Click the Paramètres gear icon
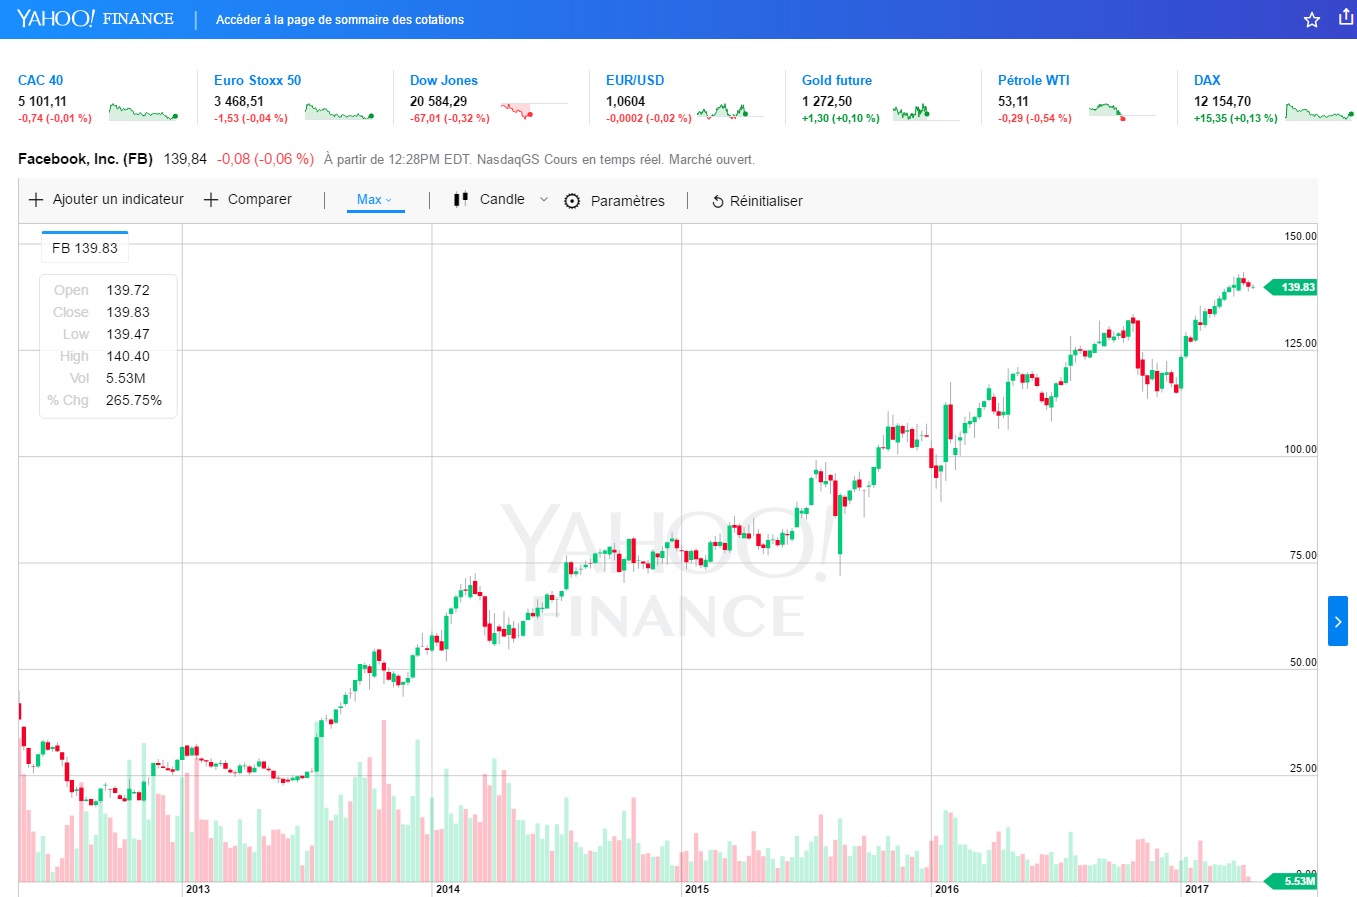1357x897 pixels. coord(572,201)
